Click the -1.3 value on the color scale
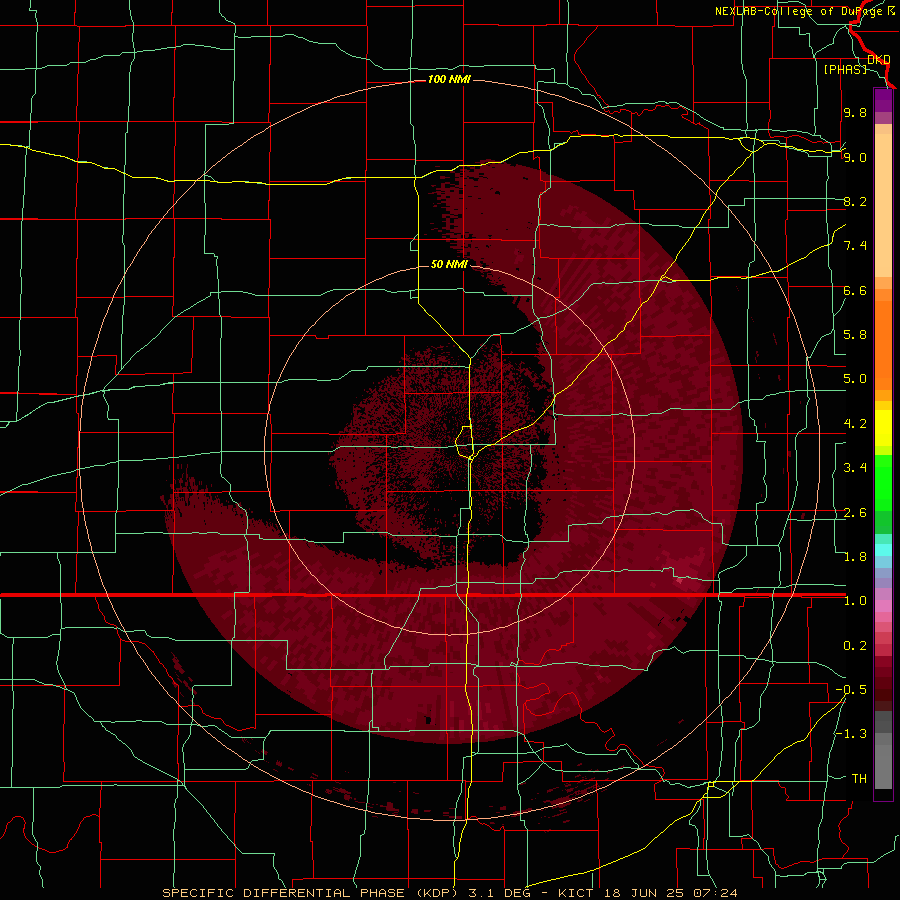This screenshot has width=900, height=900. point(851,734)
